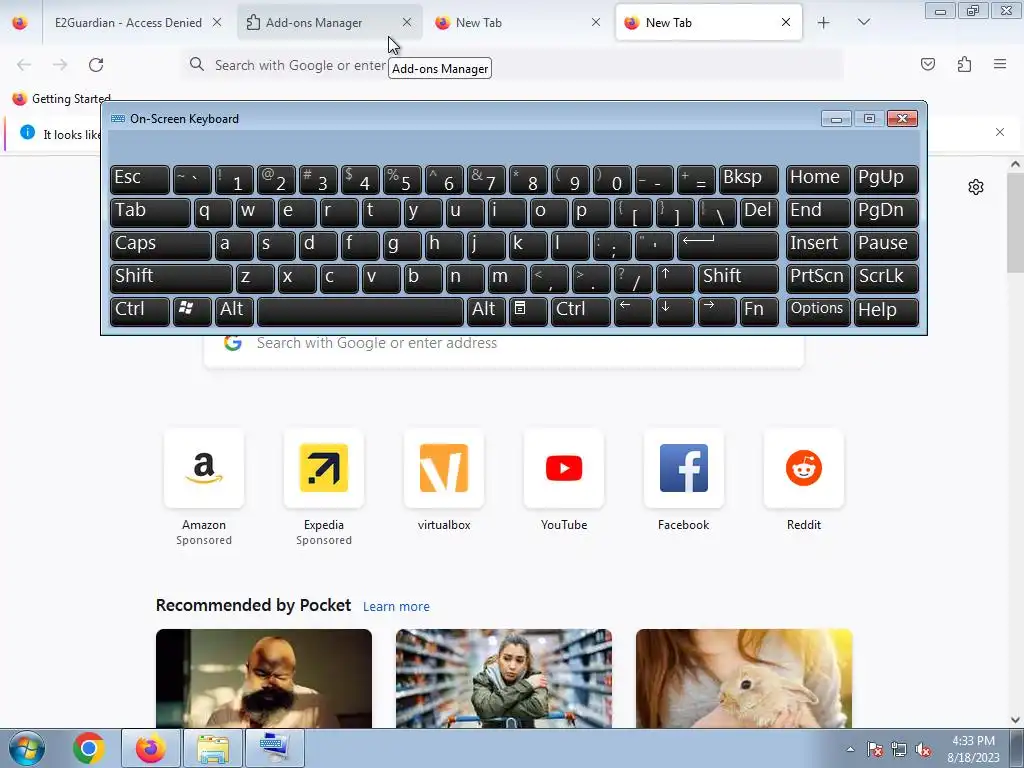Dismiss the notification bar with X
1024x768 pixels.
[x=1000, y=132]
